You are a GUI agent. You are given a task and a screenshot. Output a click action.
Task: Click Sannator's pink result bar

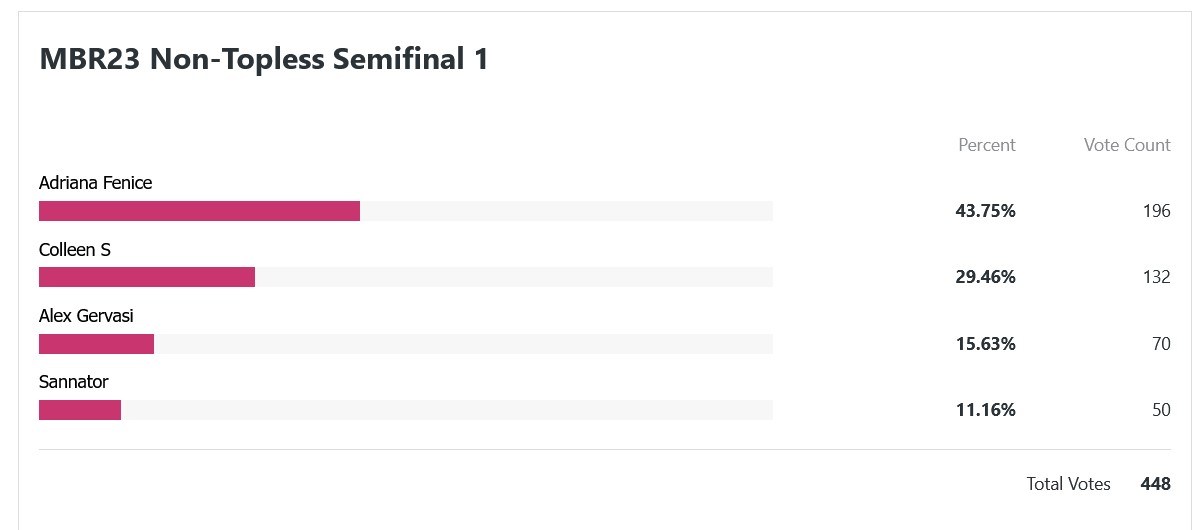(x=80, y=410)
